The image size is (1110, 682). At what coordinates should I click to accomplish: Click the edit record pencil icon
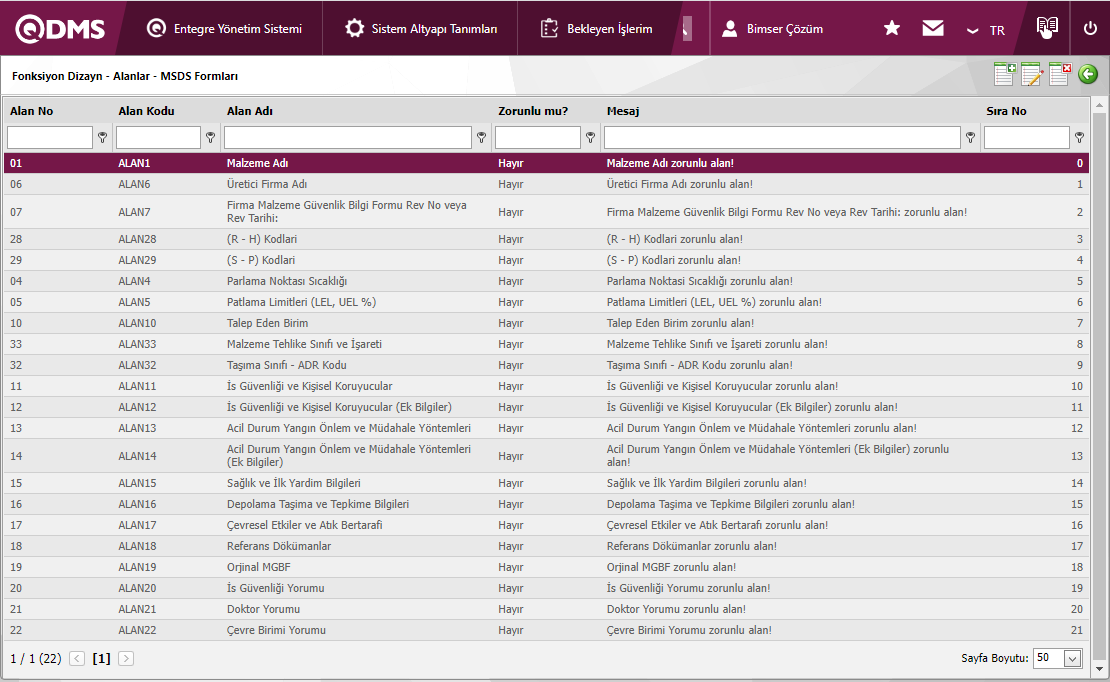click(1032, 74)
